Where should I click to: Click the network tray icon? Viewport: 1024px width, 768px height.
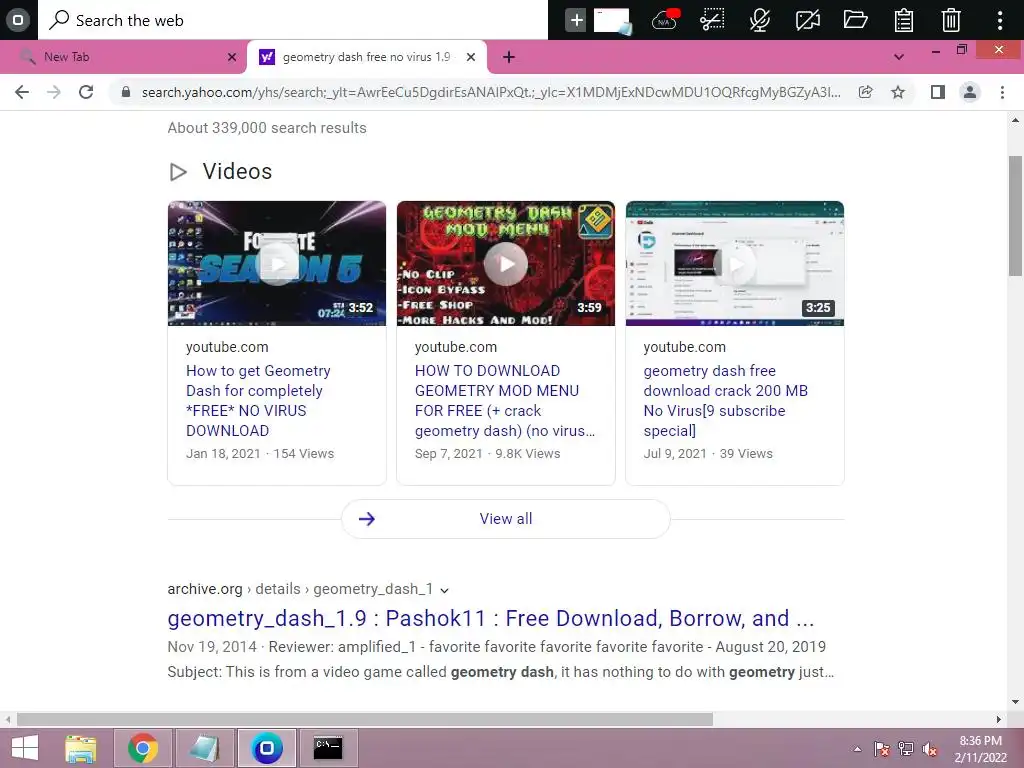(x=906, y=749)
